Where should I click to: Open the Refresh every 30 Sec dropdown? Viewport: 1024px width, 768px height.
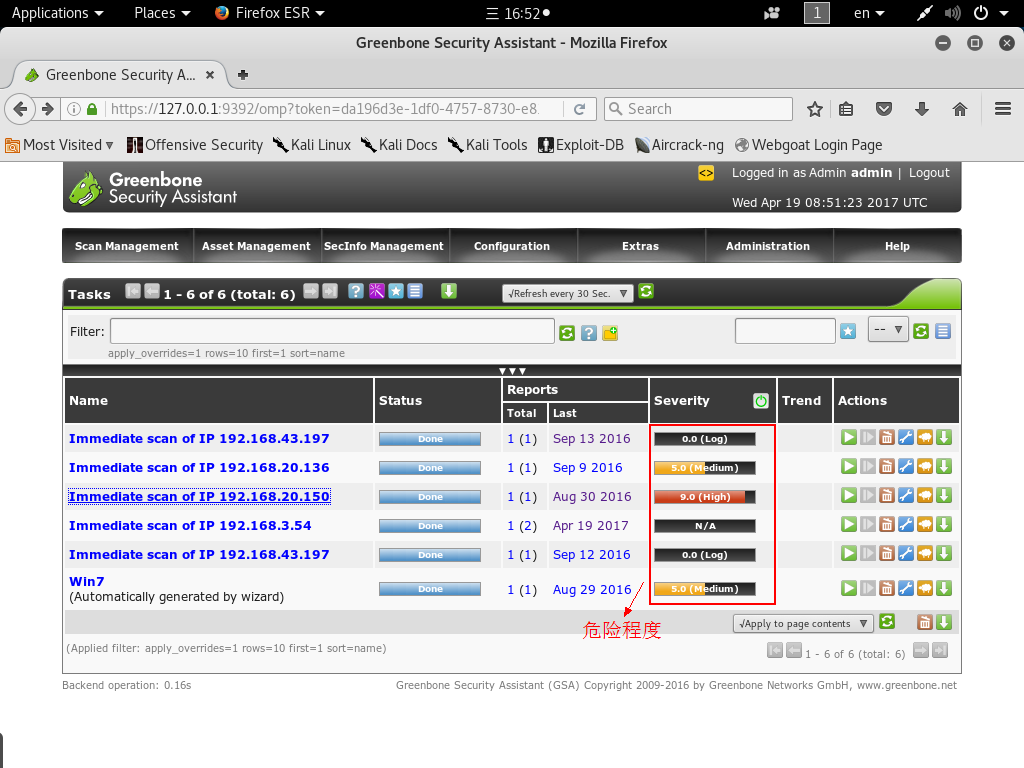tap(568, 293)
